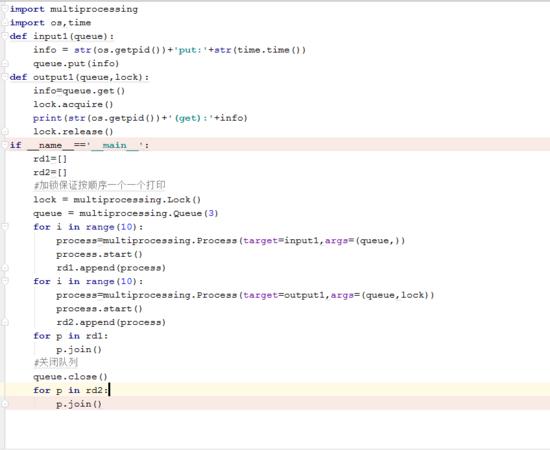The image size is (550, 450).
Task: Click fold end marker beside rd1.append(process)
Action: 4,268
